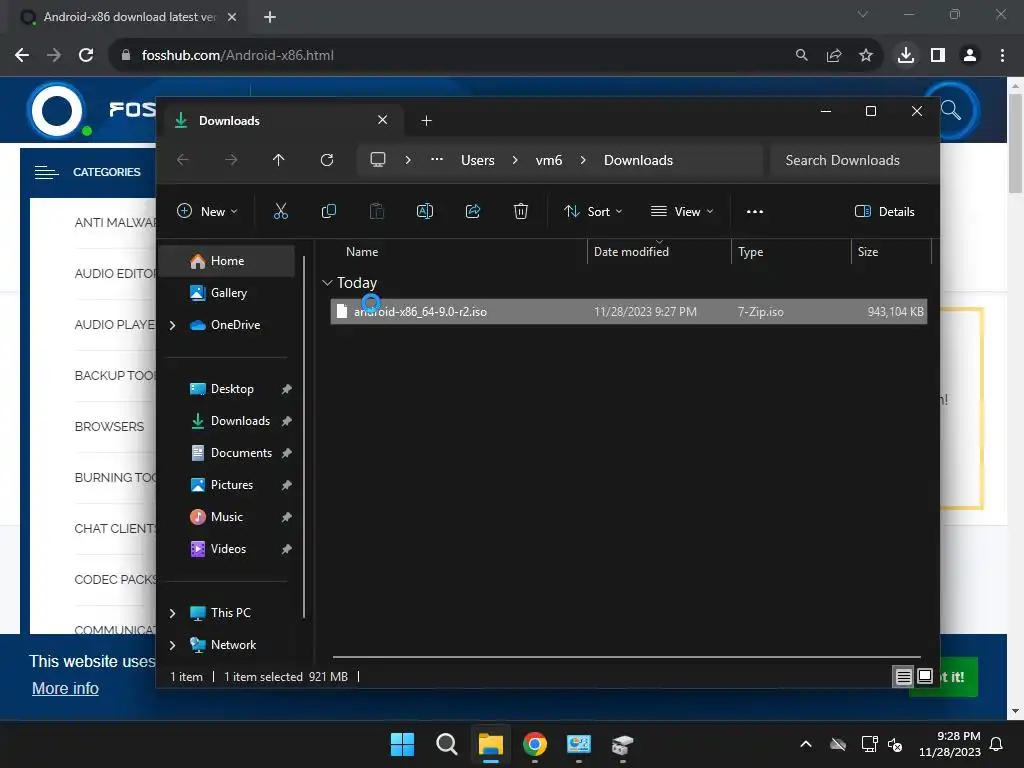Copy the selected file in Explorer toolbar
The image size is (1024, 768).
[x=328, y=211]
